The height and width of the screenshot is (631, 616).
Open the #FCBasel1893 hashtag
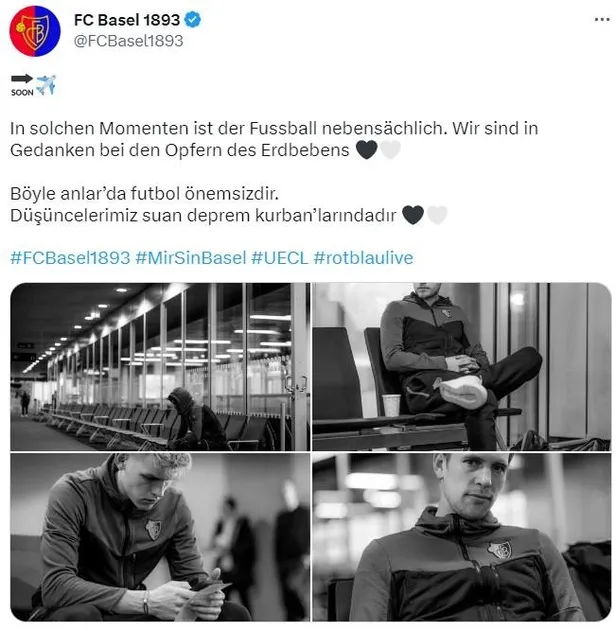[x=70, y=258]
